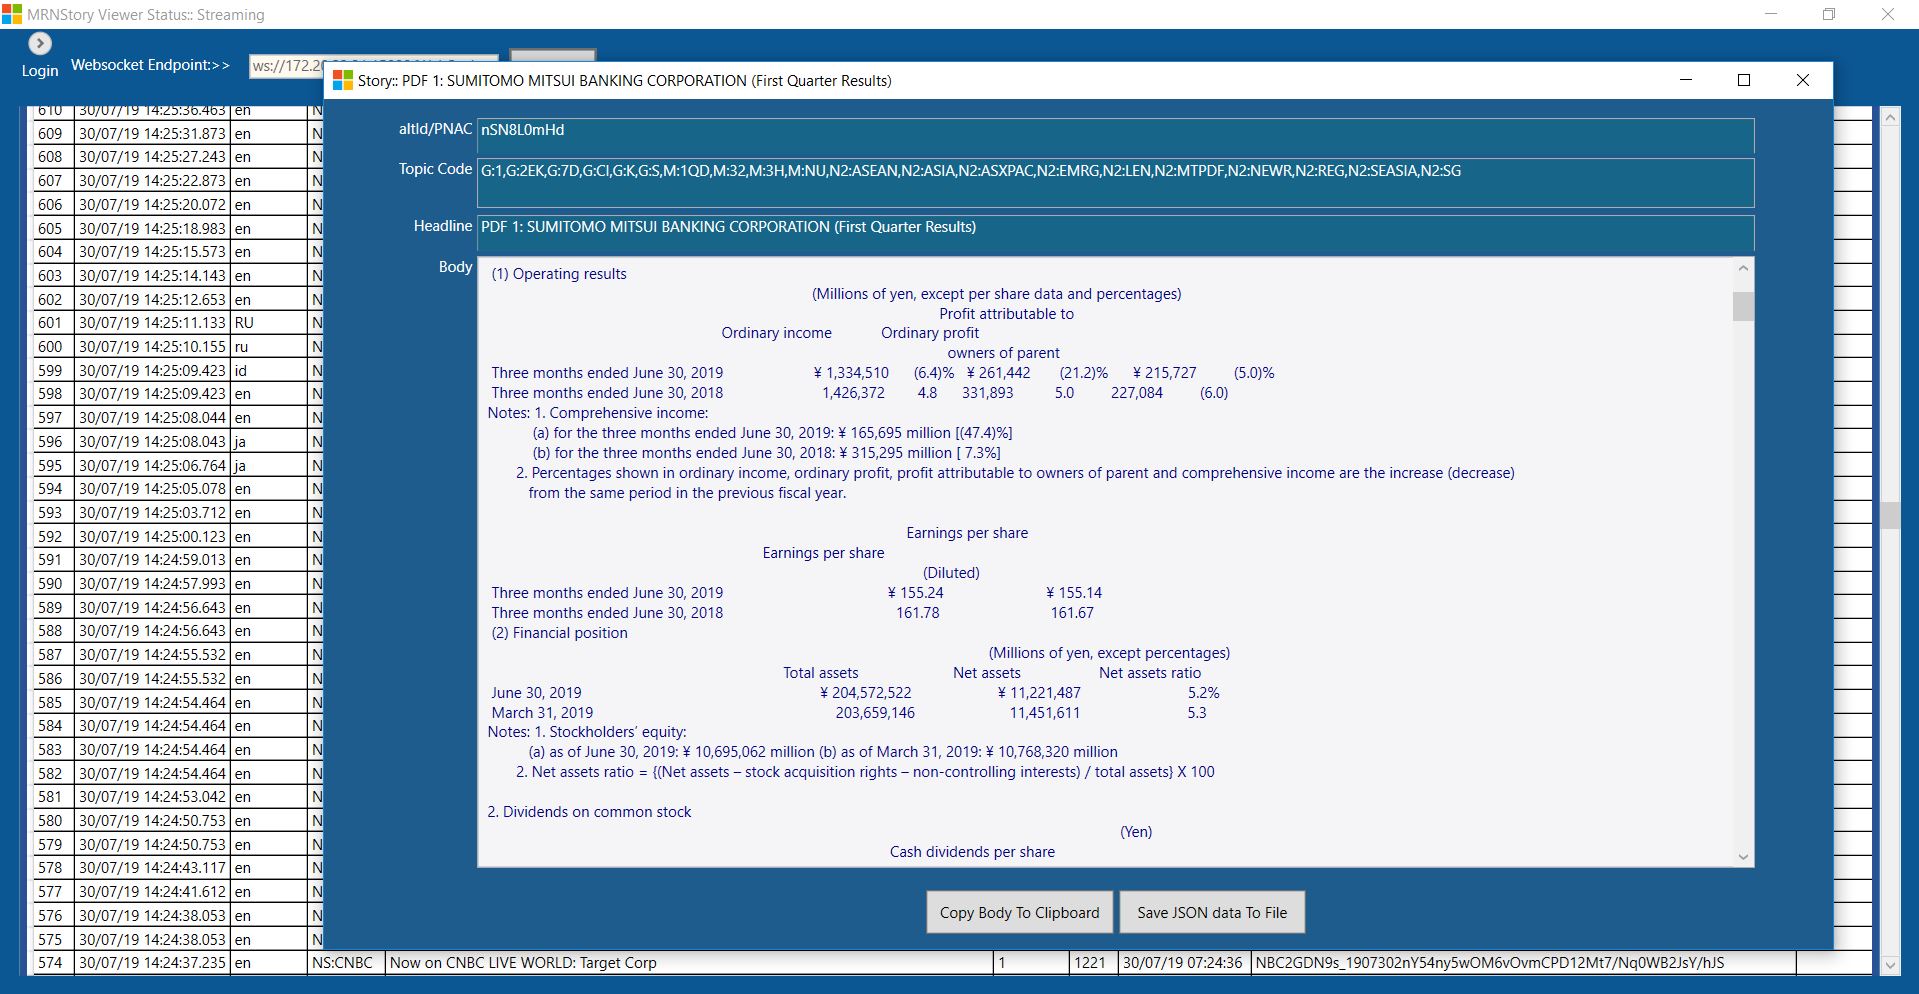Click the Login arrow icon
Viewport: 1919px width, 994px height.
click(x=40, y=43)
